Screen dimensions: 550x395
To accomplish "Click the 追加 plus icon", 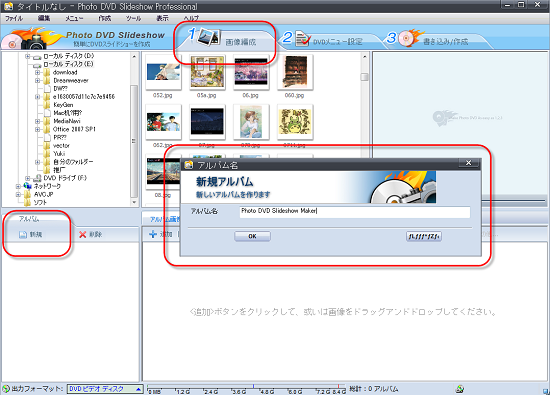I will point(153,234).
